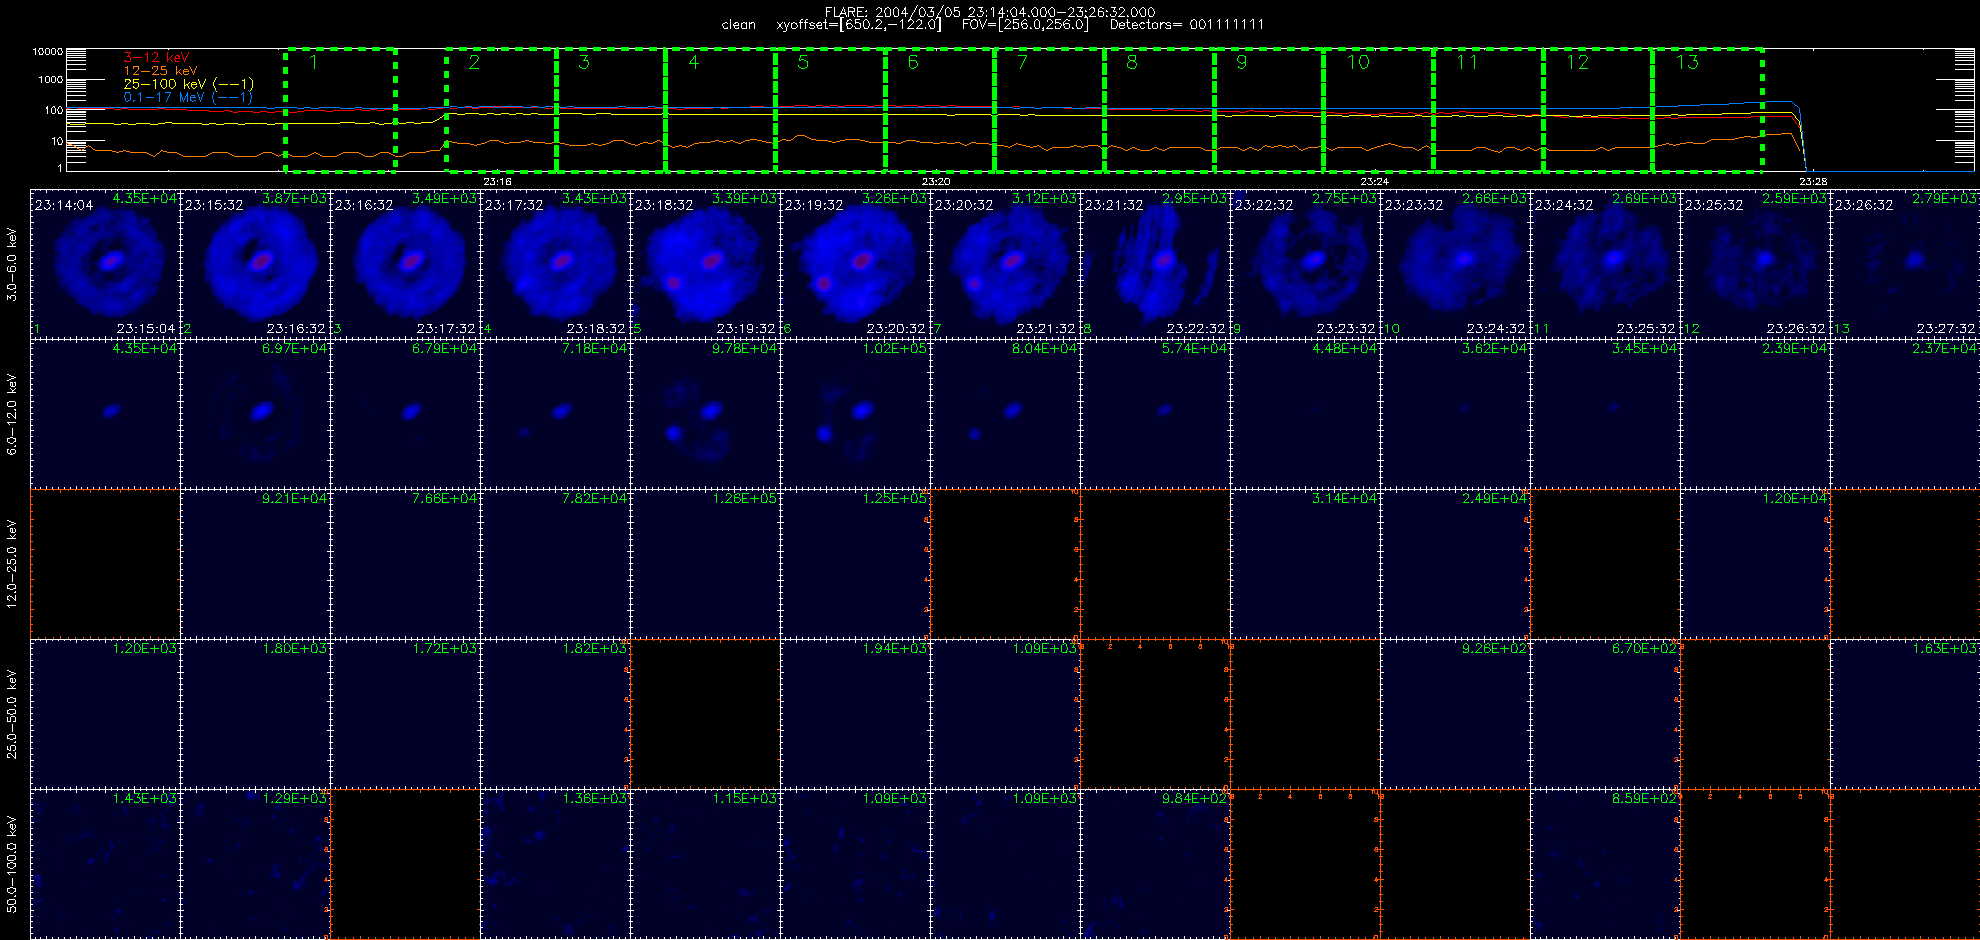Select time interval box 7 on lightcurve
The image size is (1980, 940).
(x=1049, y=109)
